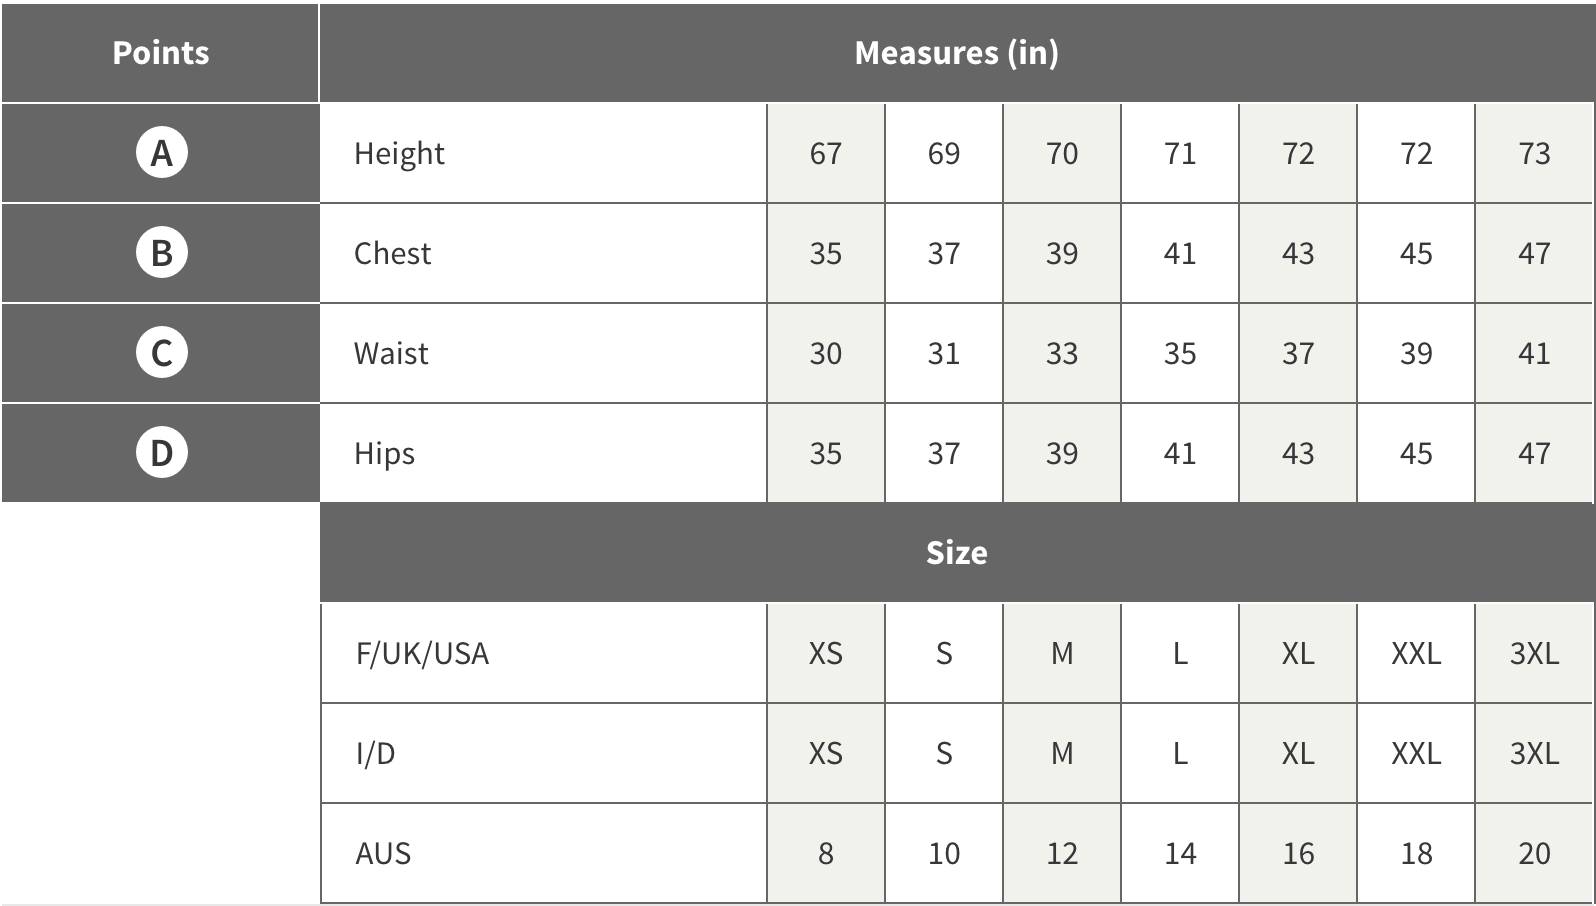Select the Height row label
This screenshot has width=1596, height=906.
[x=399, y=154]
